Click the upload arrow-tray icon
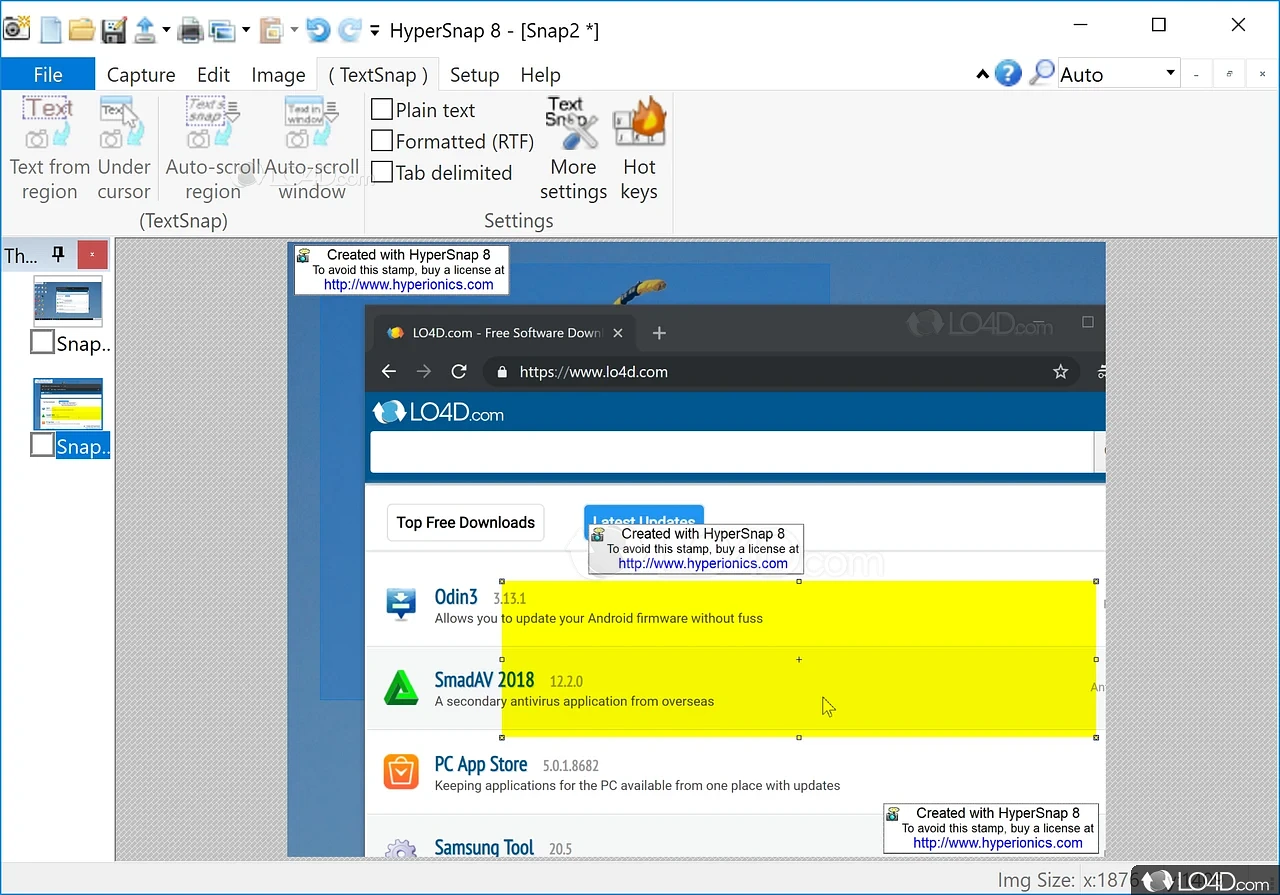Image resolution: width=1280 pixels, height=895 pixels. (x=146, y=29)
